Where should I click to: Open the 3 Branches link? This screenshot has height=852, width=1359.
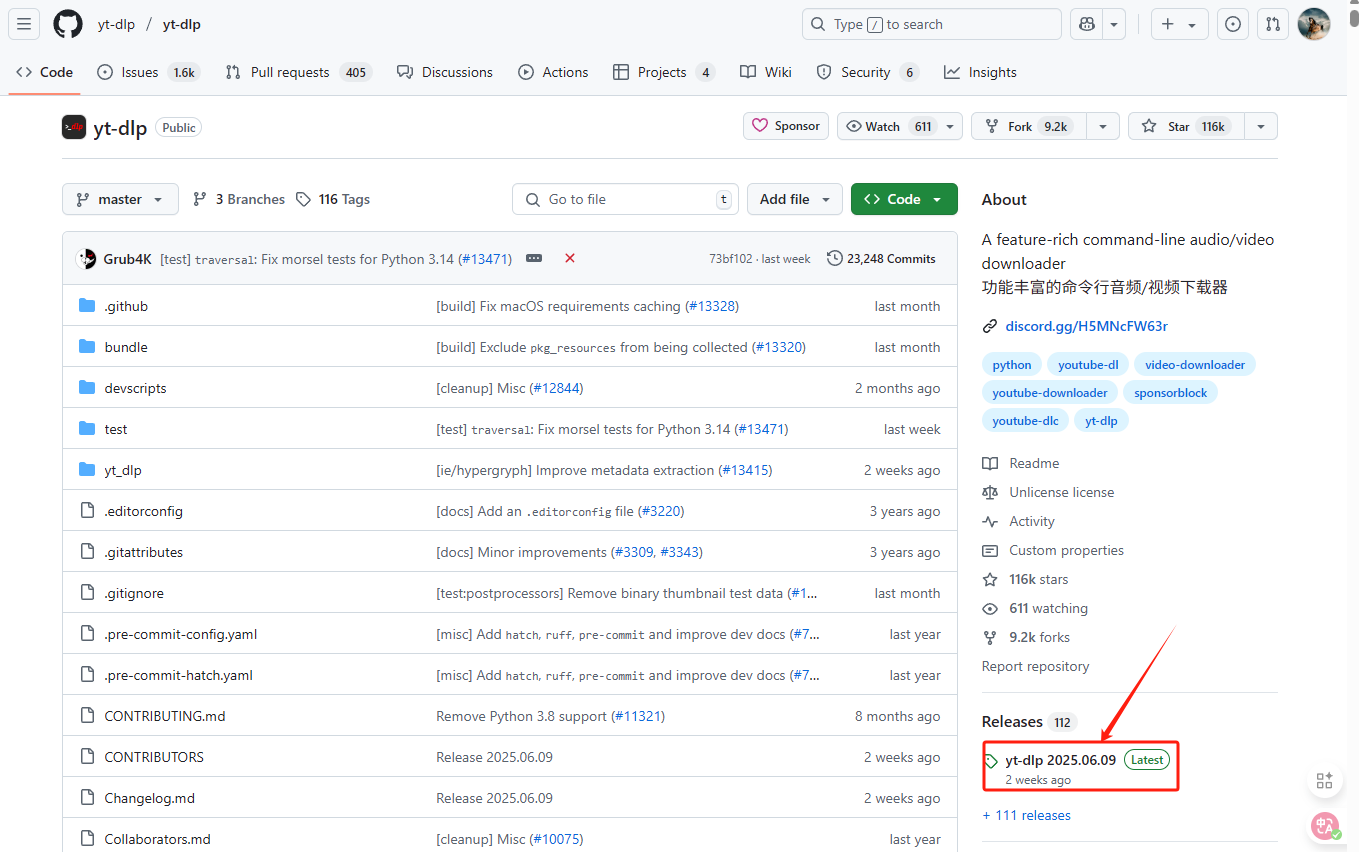239,199
